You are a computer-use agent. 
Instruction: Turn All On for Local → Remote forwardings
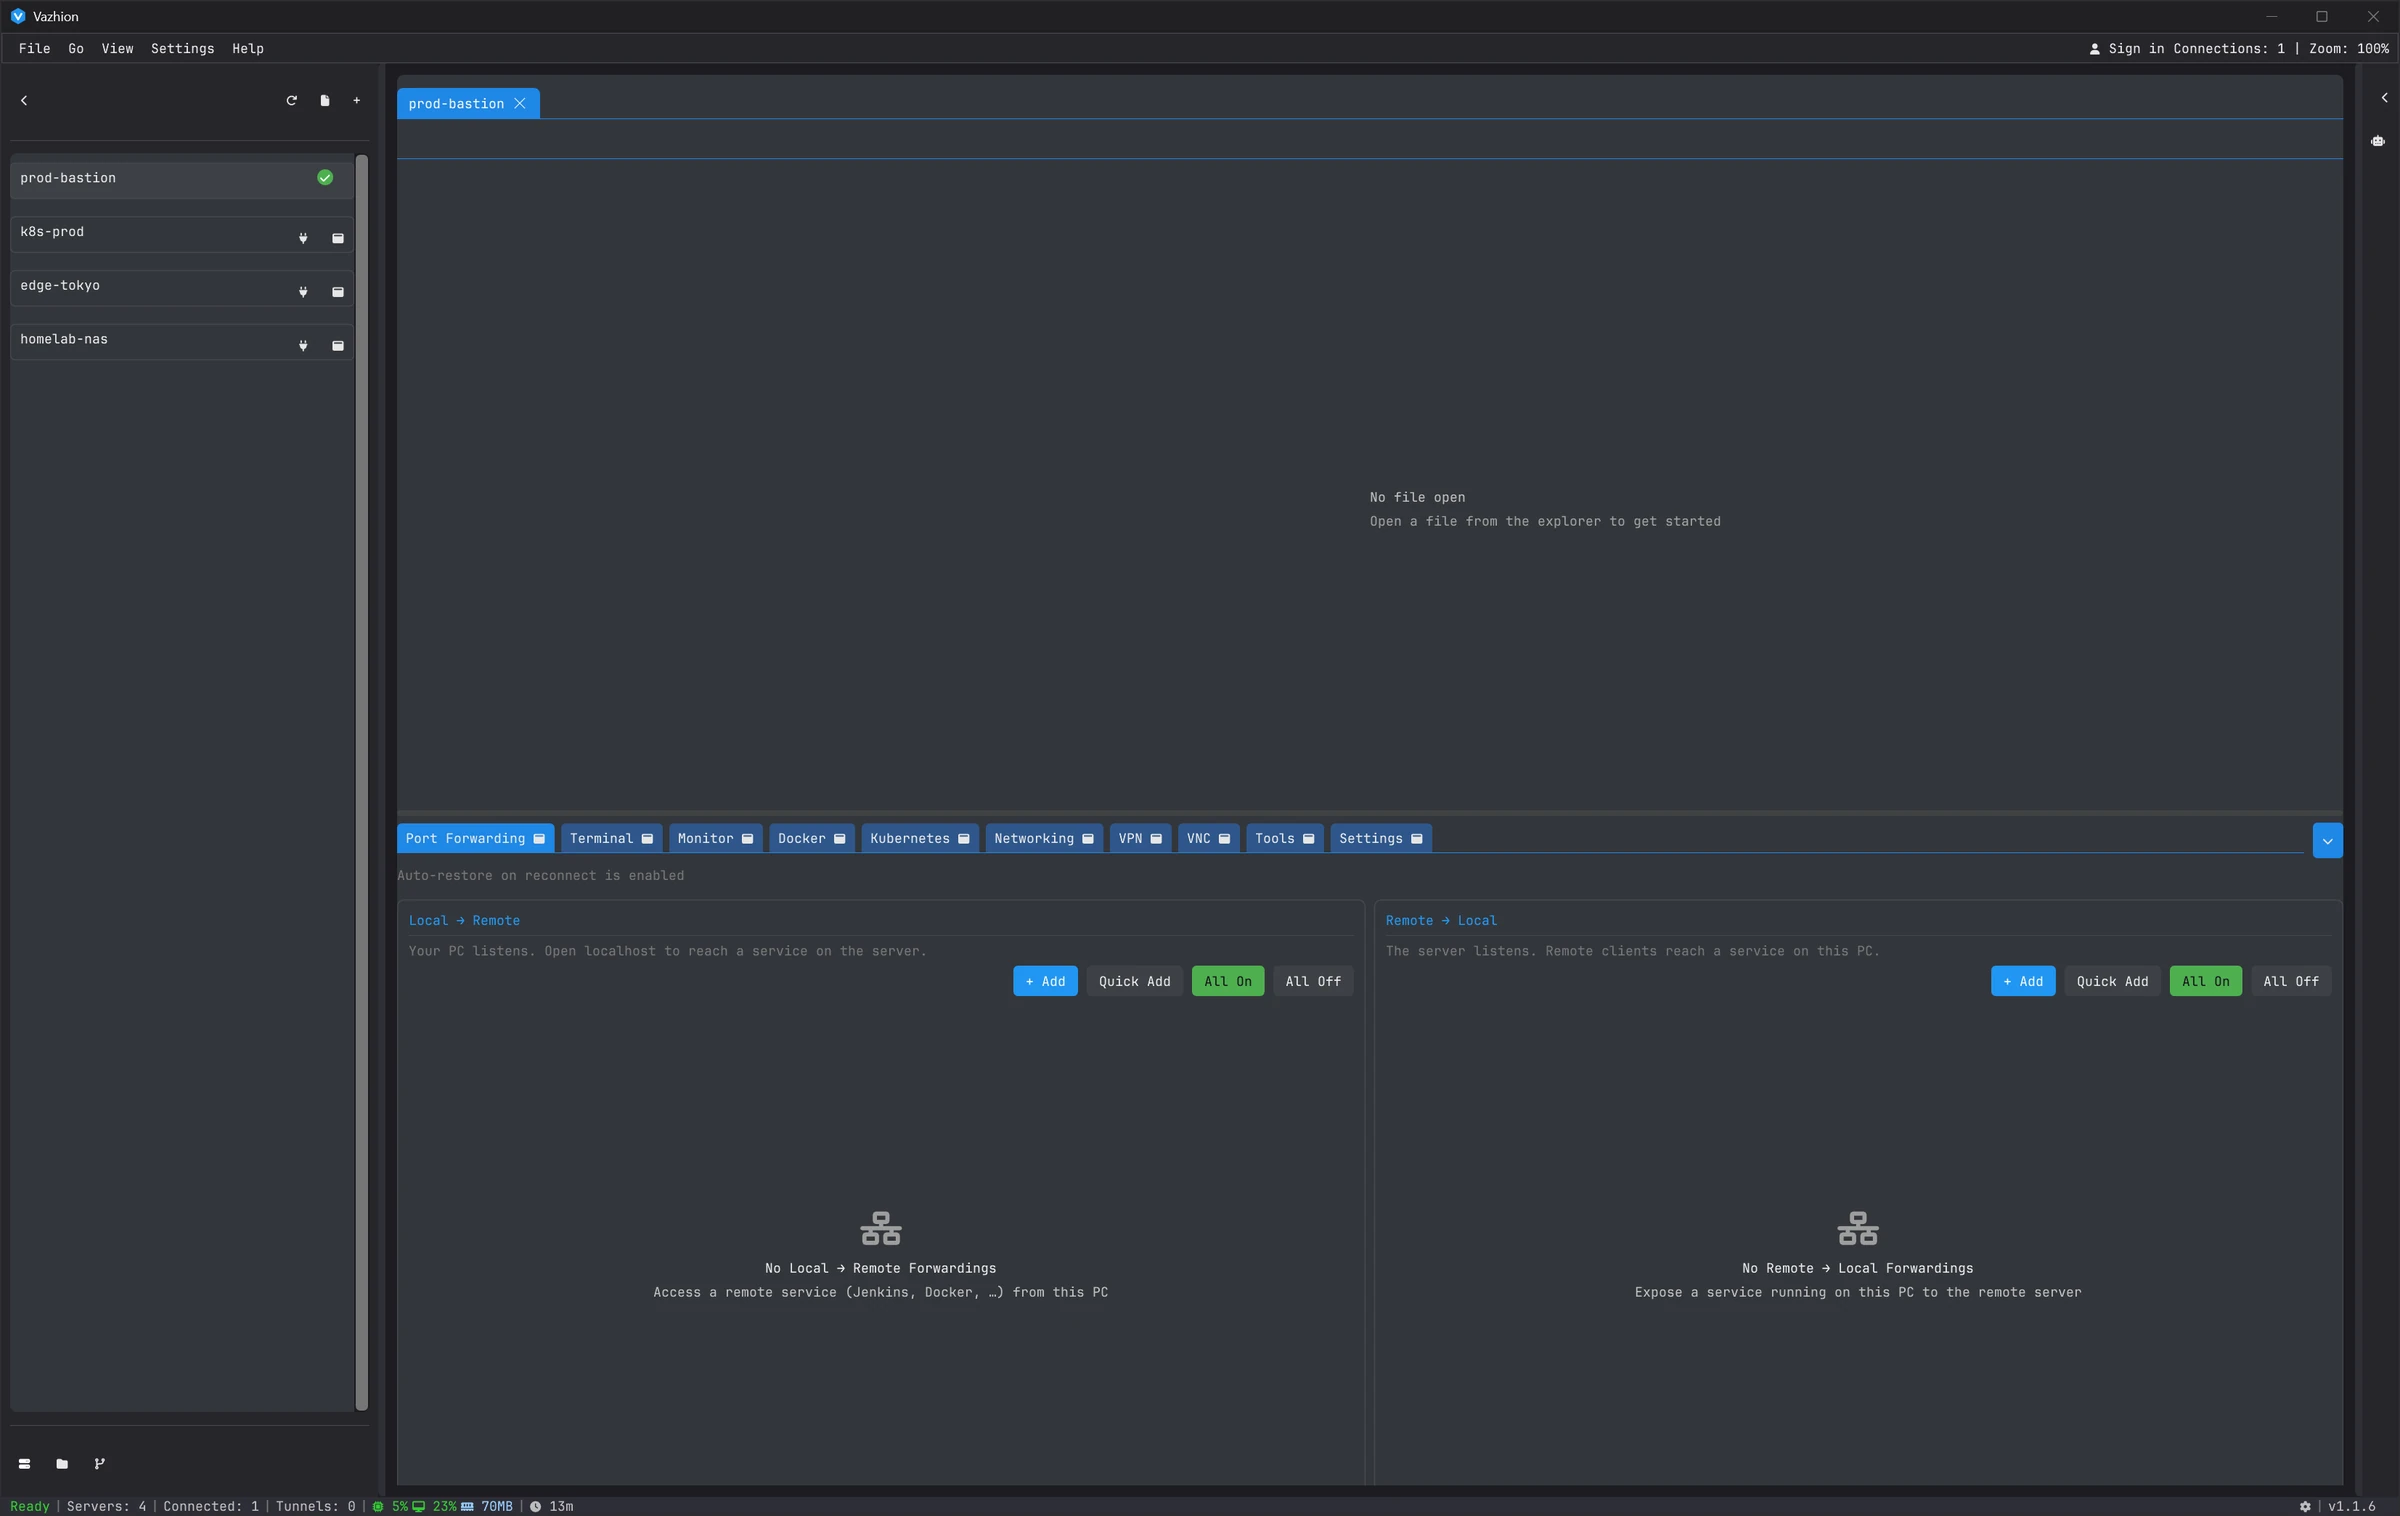click(x=1228, y=981)
